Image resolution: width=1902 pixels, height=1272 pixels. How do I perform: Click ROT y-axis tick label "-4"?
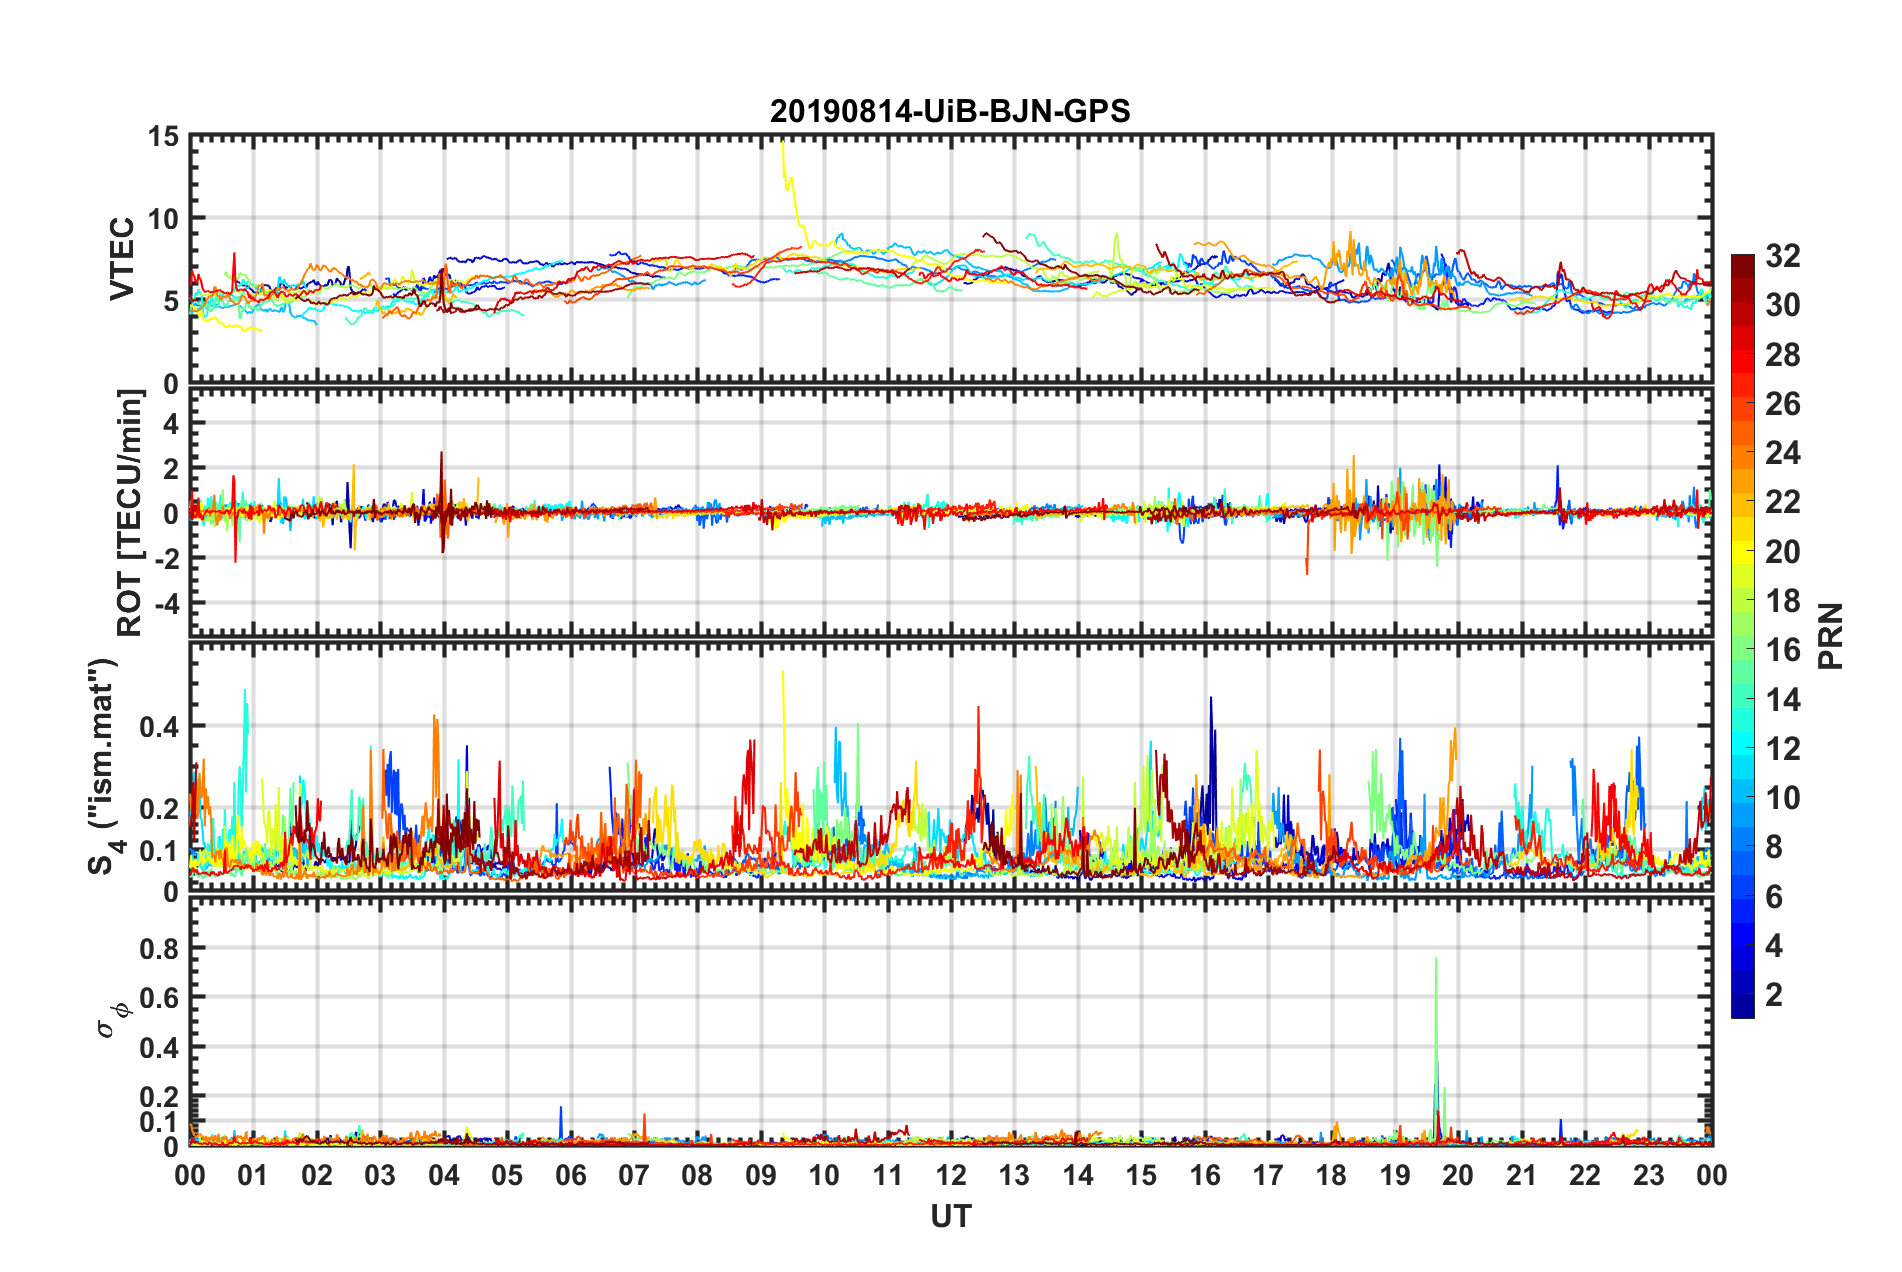click(165, 604)
